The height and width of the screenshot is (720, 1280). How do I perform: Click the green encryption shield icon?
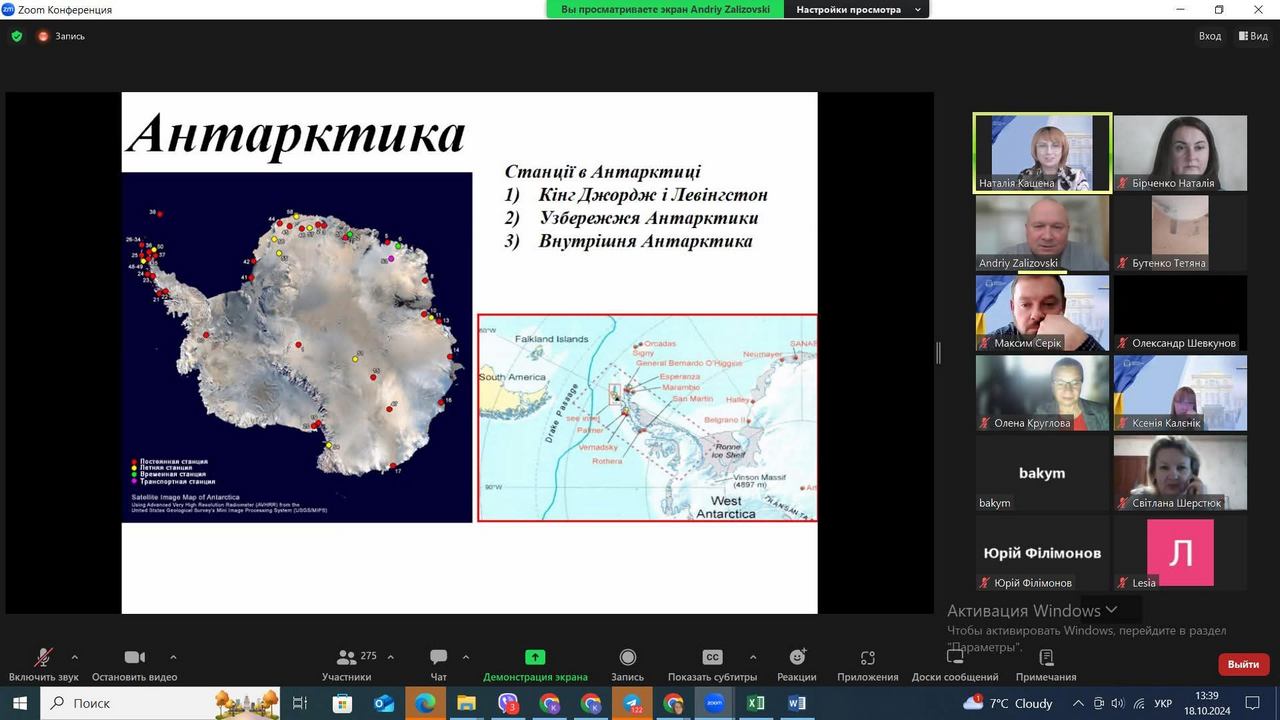pos(17,36)
